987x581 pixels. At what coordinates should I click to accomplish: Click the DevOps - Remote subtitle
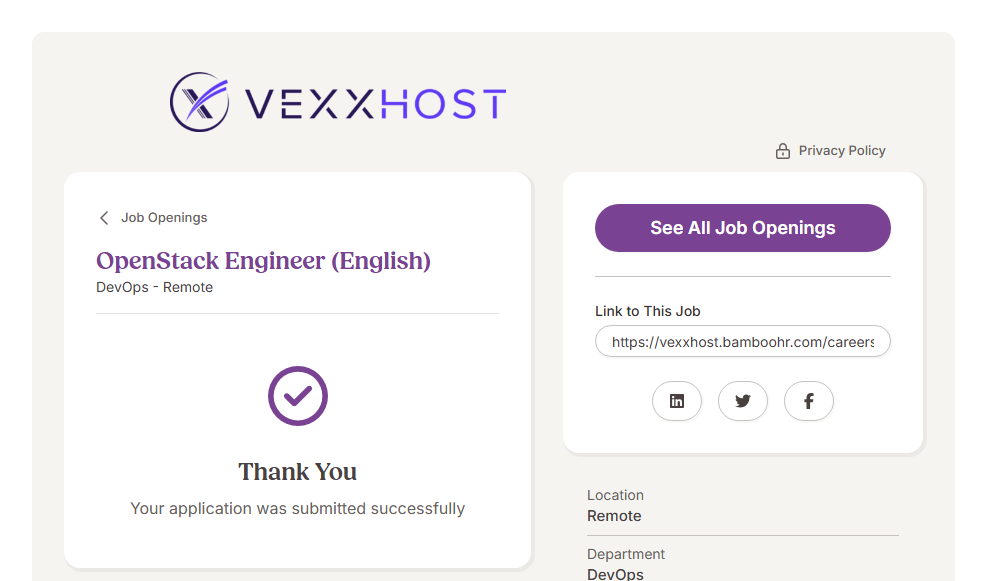pyautogui.click(x=154, y=288)
